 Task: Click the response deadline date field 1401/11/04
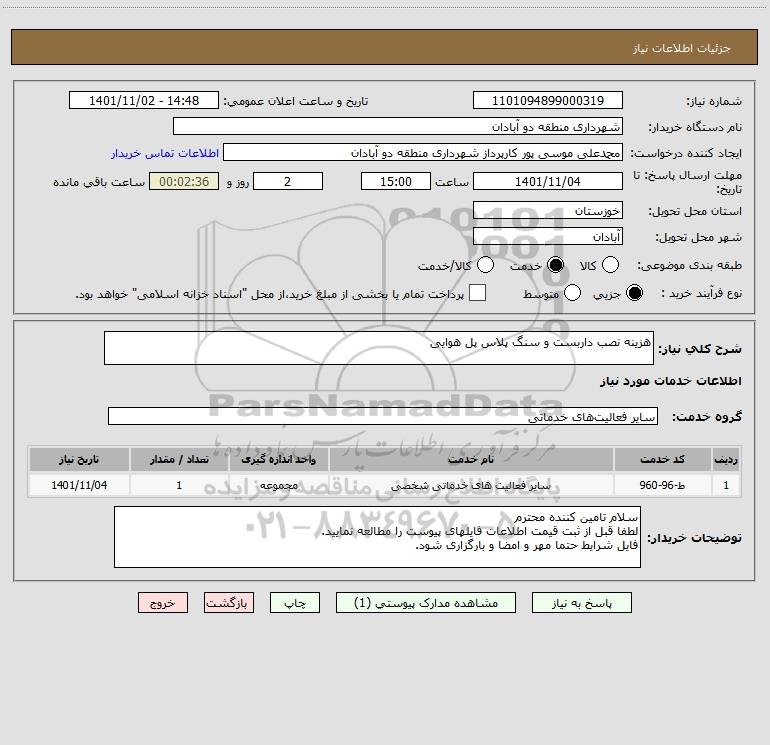pos(548,182)
